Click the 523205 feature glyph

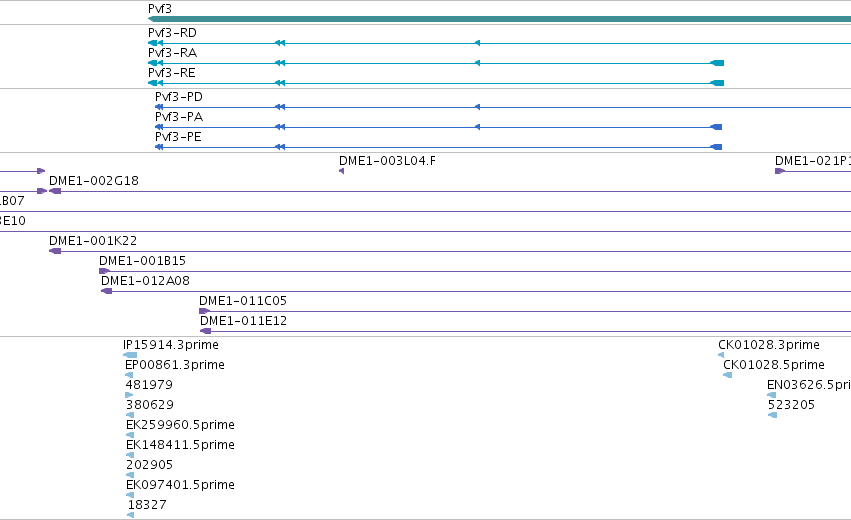click(773, 416)
